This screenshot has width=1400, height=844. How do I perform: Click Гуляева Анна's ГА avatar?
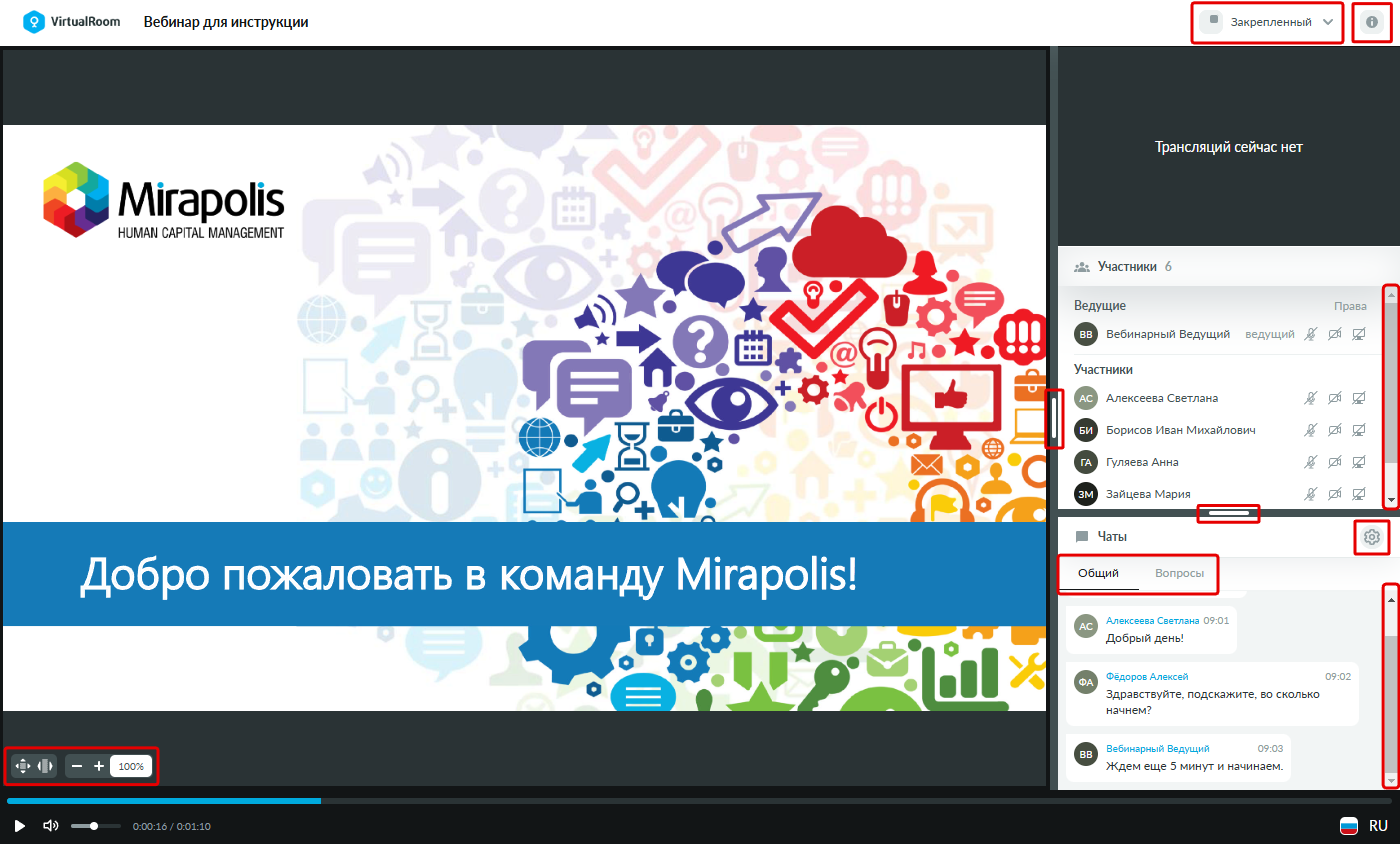point(1086,462)
